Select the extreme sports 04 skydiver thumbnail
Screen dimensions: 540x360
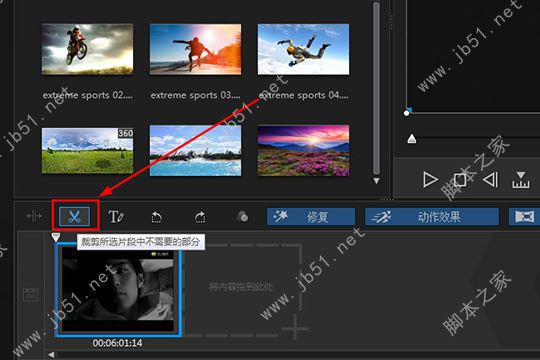[x=303, y=49]
